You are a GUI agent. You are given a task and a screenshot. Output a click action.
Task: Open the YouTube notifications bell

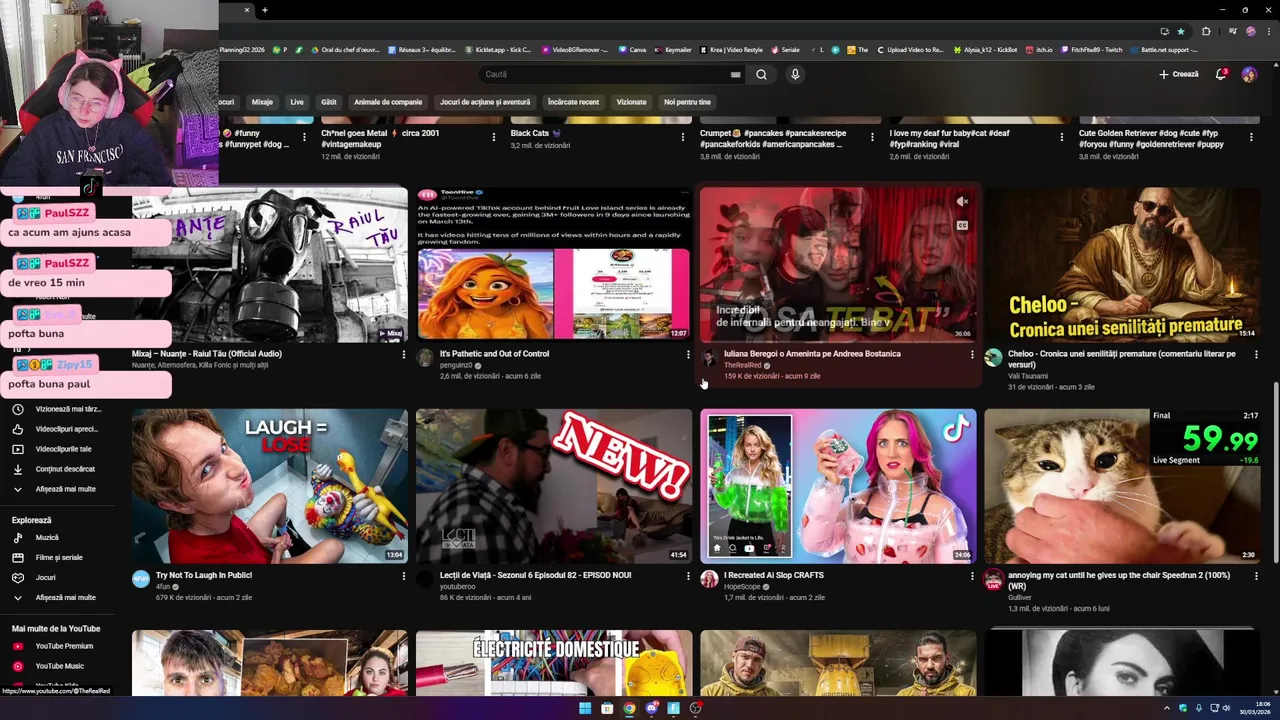tap(1221, 74)
